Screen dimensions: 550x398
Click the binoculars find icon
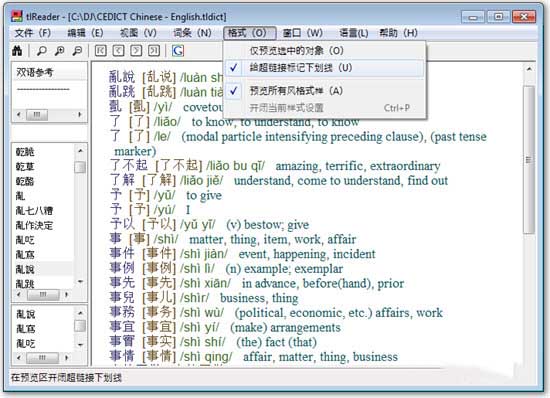17,51
